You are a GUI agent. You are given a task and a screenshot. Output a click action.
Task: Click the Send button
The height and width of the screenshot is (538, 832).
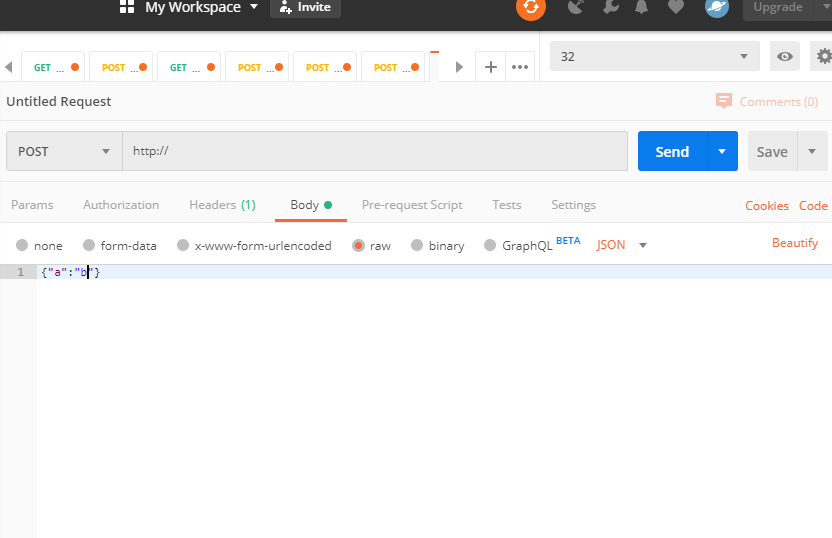672,151
